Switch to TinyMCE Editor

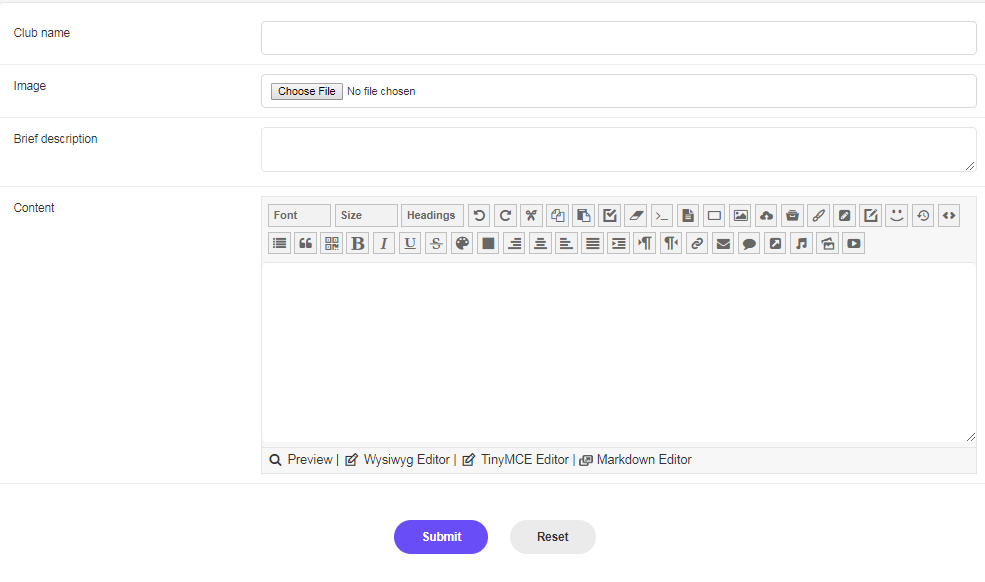(x=516, y=460)
